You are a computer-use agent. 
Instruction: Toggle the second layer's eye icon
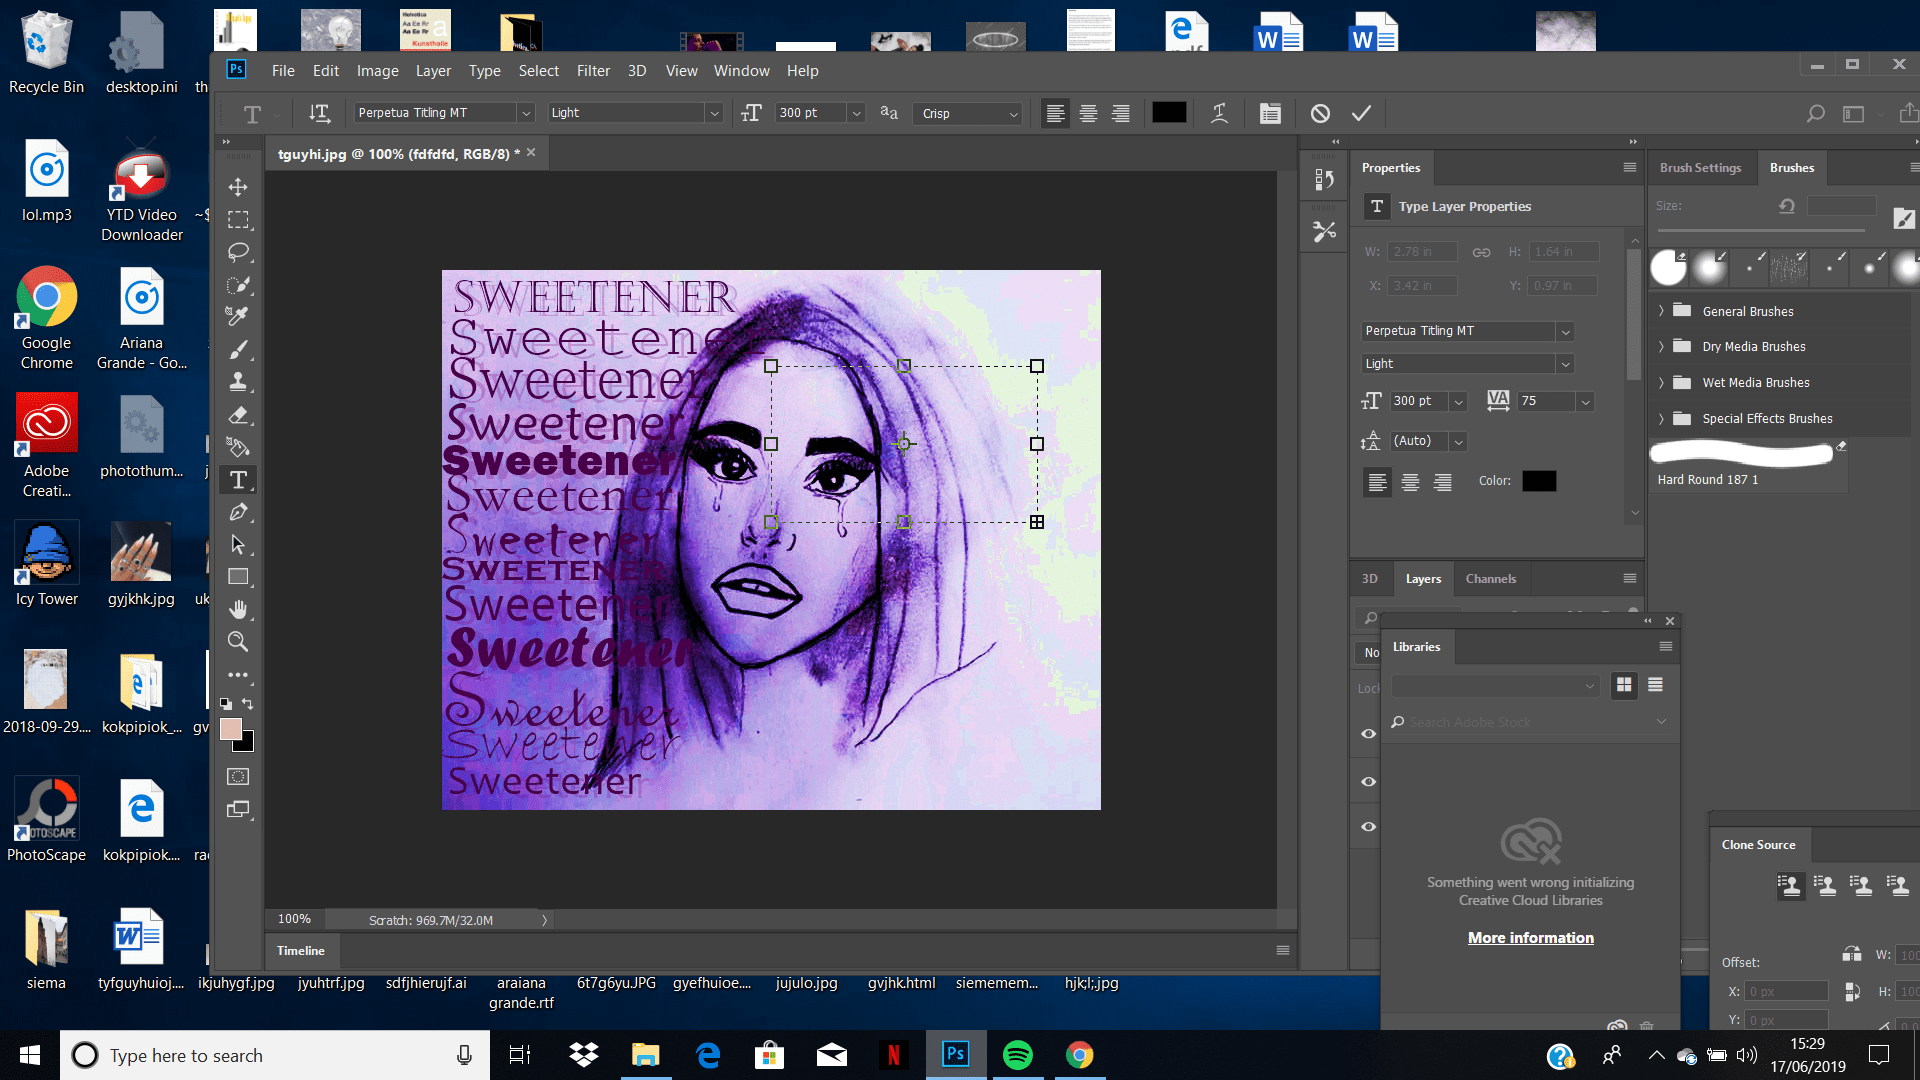click(x=1369, y=782)
